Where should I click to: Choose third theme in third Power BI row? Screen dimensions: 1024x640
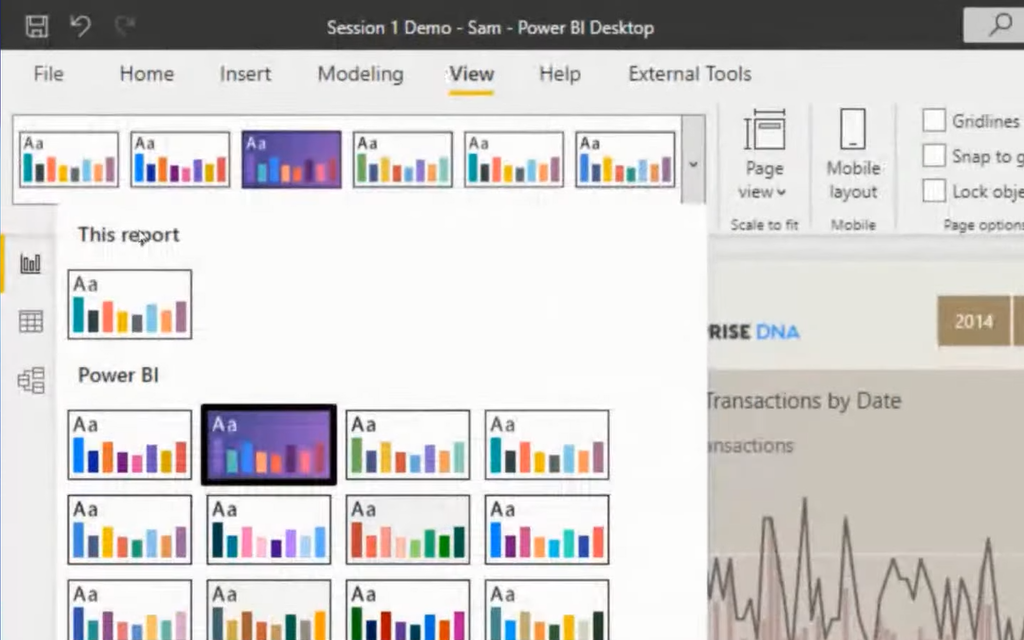tap(408, 610)
